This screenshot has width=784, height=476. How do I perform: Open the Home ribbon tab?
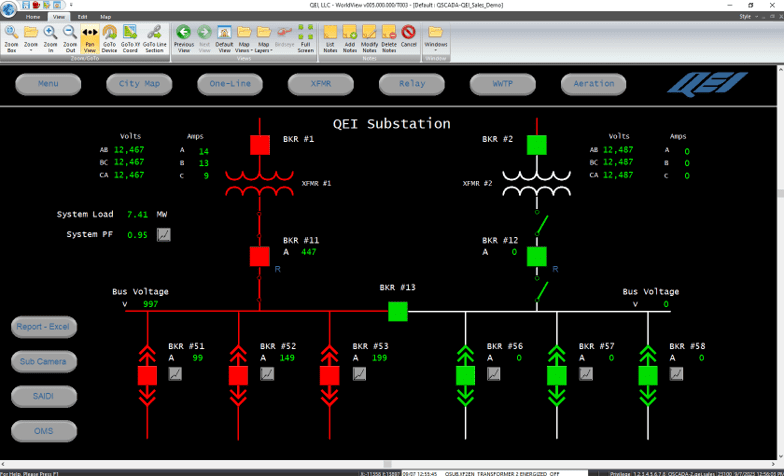click(33, 16)
